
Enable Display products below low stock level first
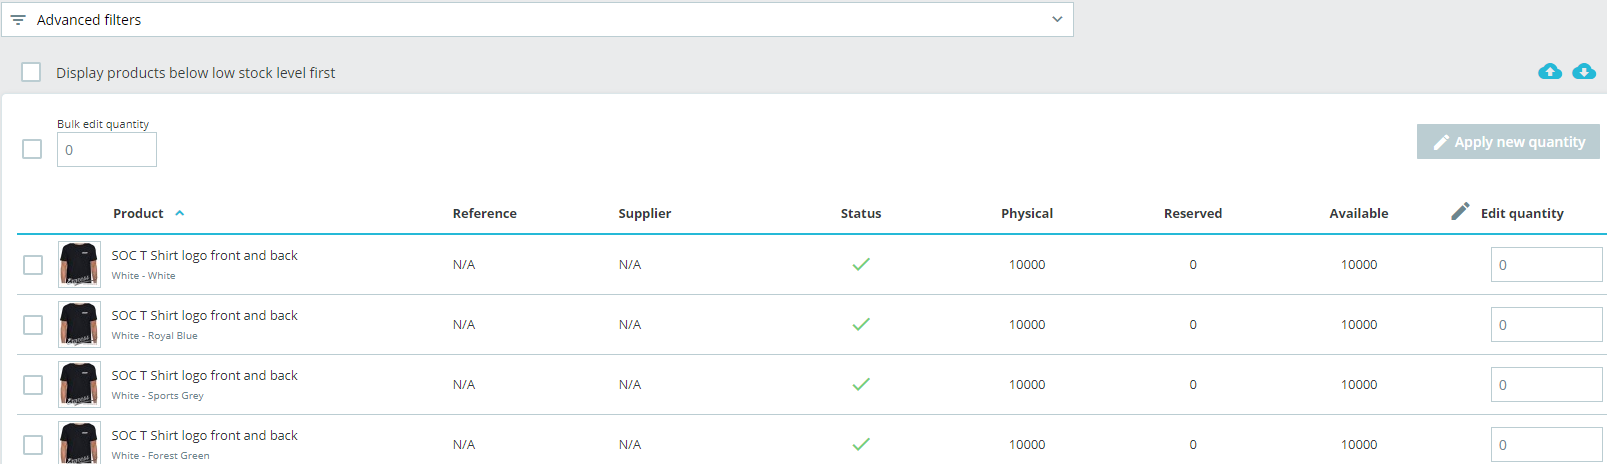[32, 72]
